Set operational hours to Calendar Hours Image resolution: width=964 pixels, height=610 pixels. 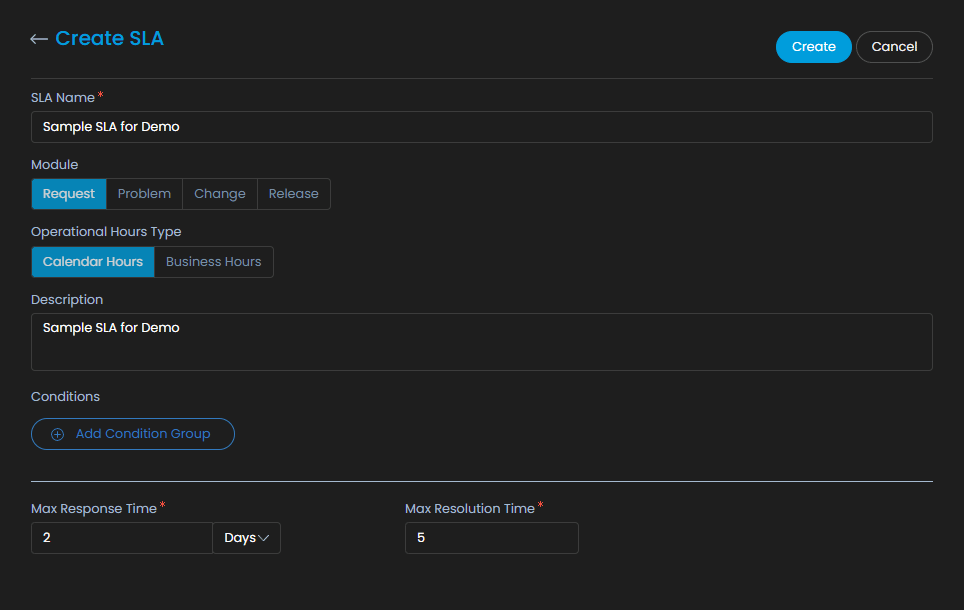tap(93, 261)
